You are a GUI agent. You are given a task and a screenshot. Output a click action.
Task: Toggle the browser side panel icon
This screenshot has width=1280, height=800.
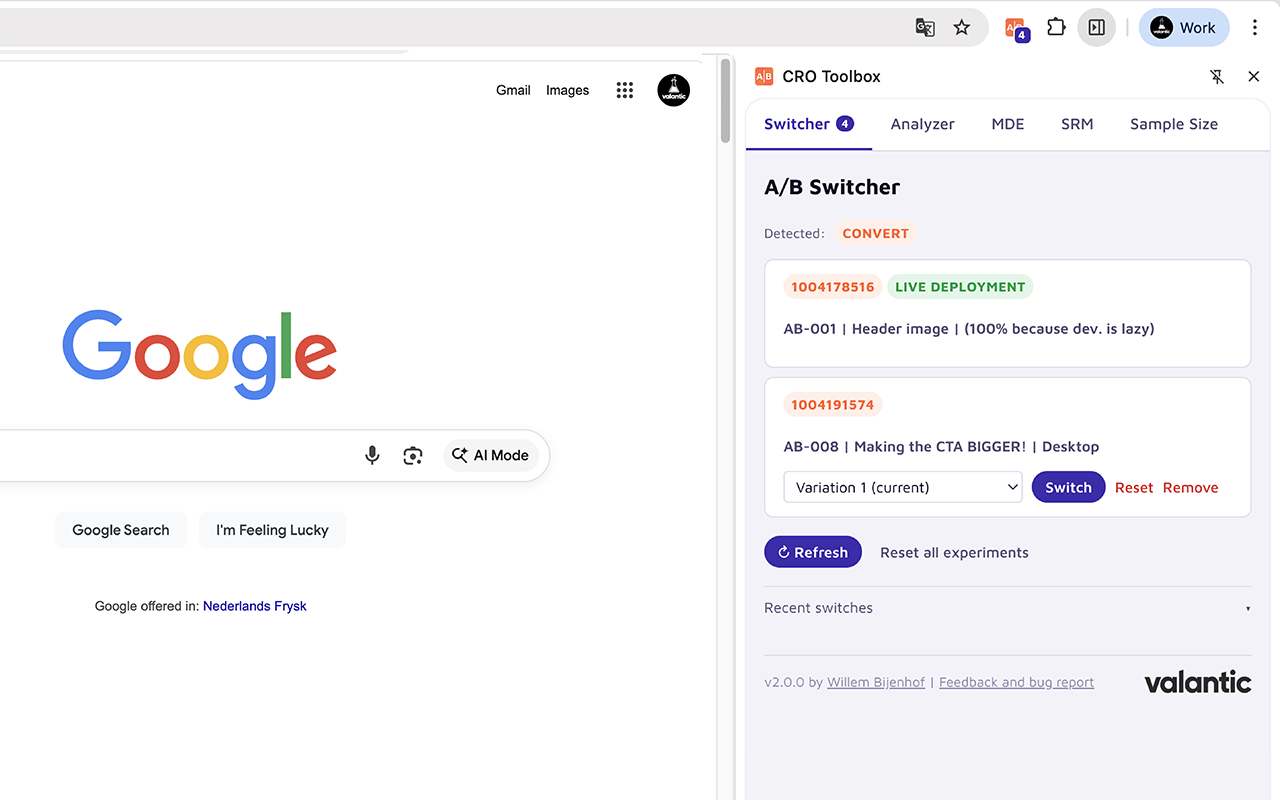click(1097, 28)
